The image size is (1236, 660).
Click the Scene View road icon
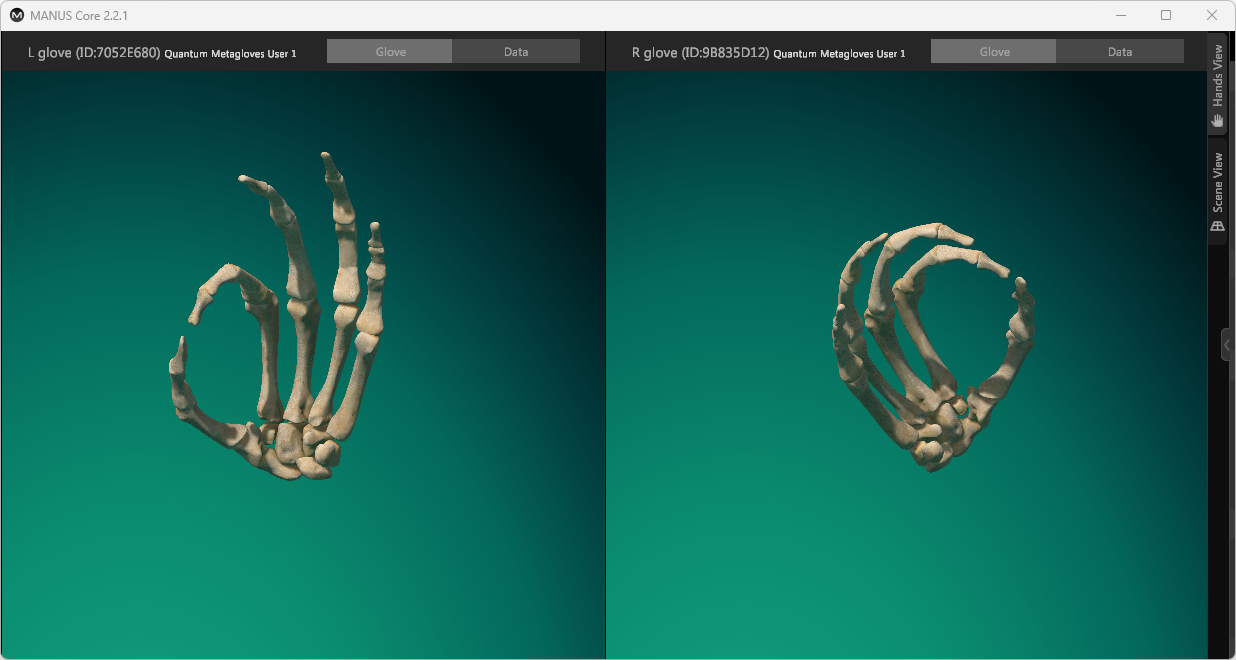(1218, 226)
